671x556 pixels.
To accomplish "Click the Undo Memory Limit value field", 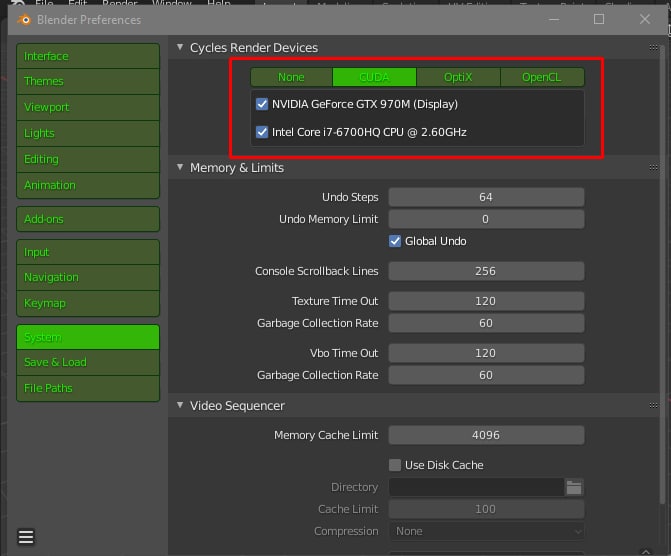I will click(486, 219).
